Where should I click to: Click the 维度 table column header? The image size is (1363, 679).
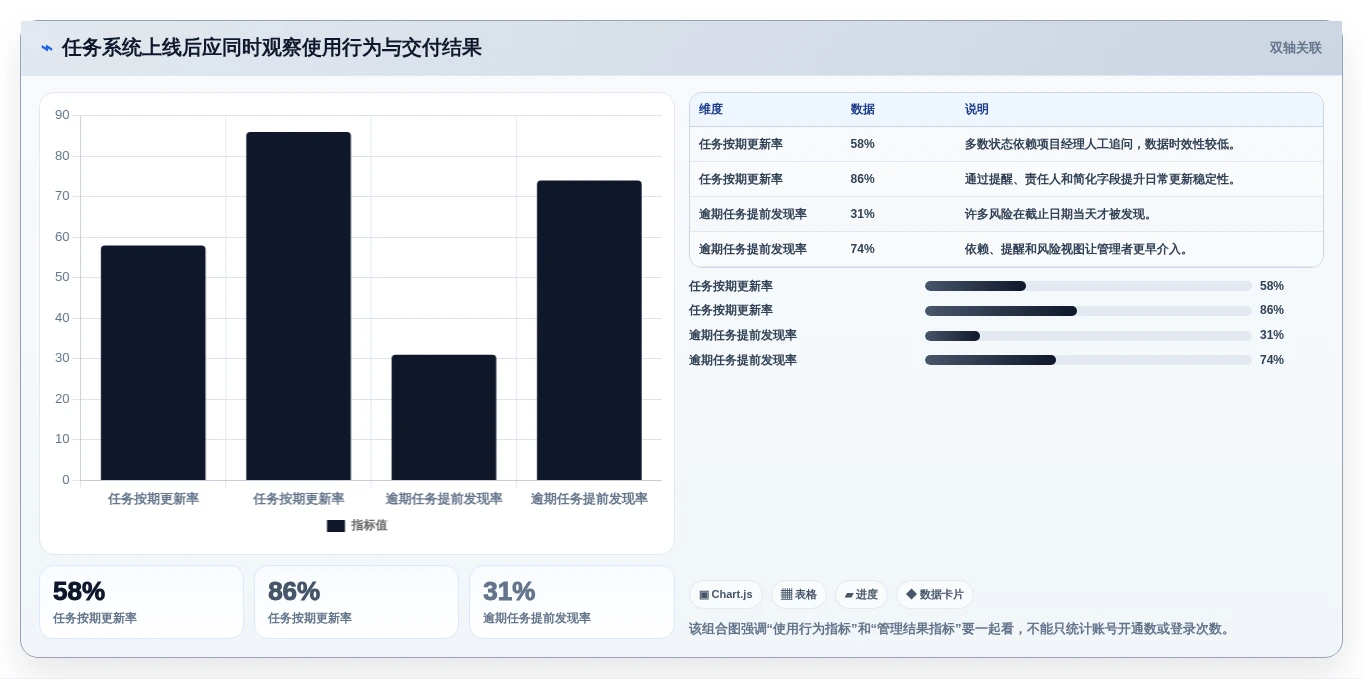coord(711,109)
